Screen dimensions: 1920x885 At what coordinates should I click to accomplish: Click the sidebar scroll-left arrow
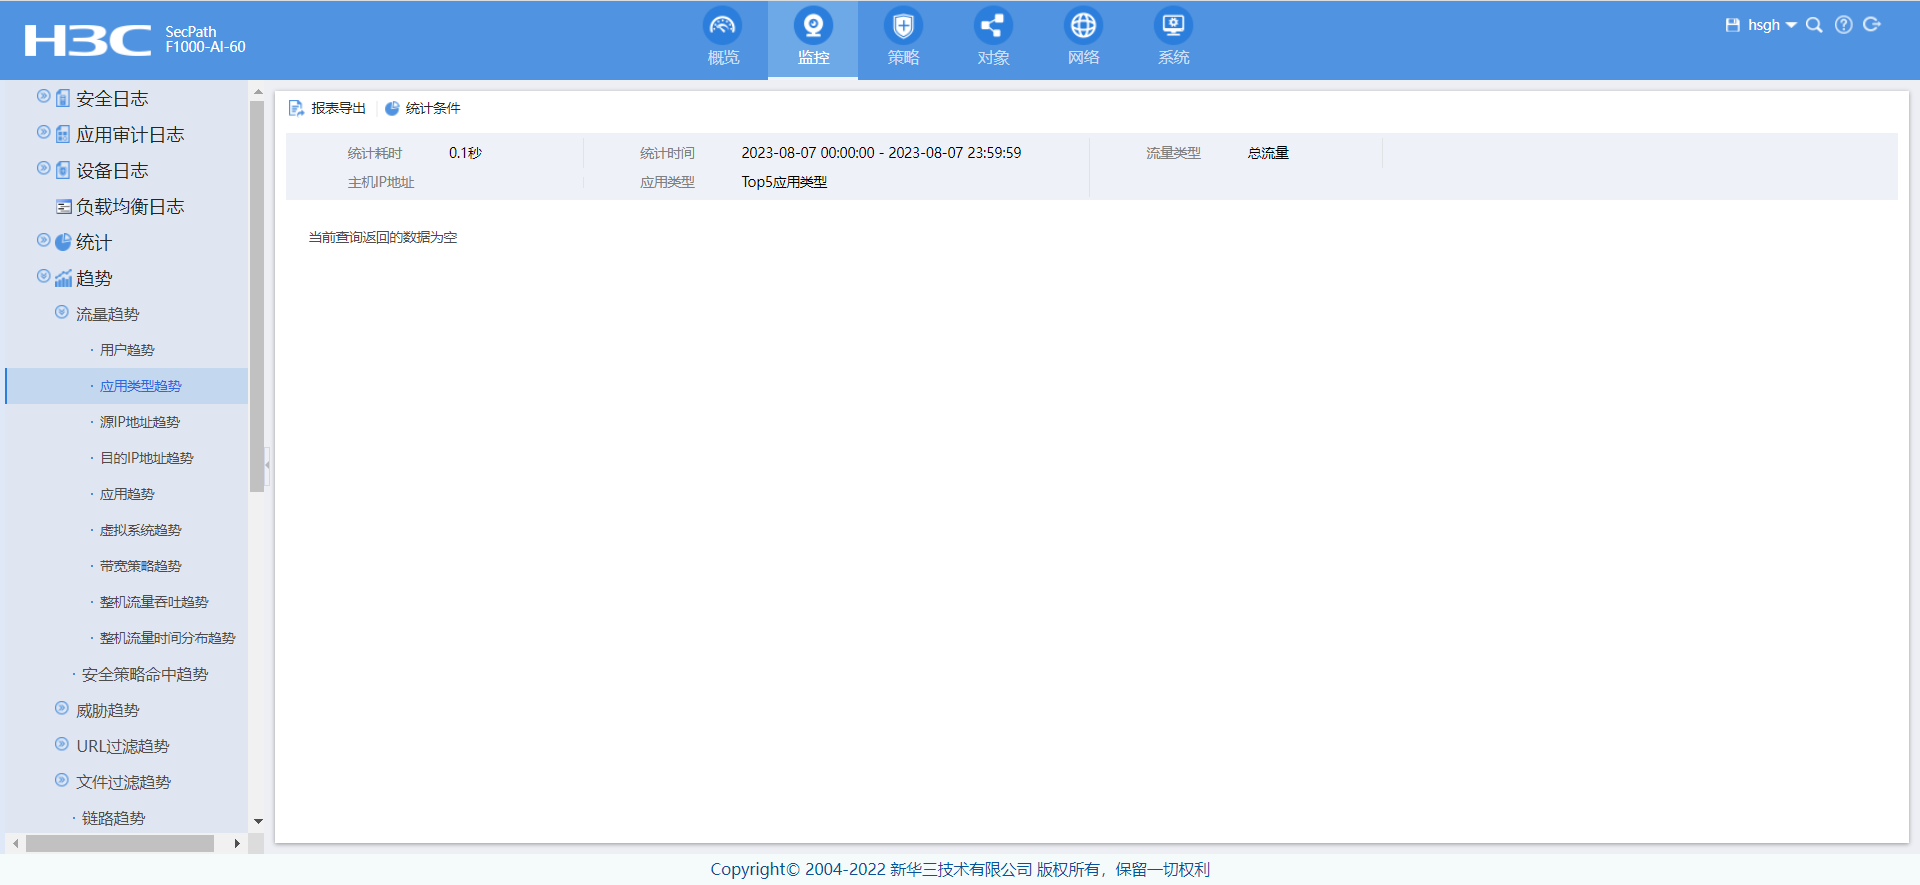15,843
